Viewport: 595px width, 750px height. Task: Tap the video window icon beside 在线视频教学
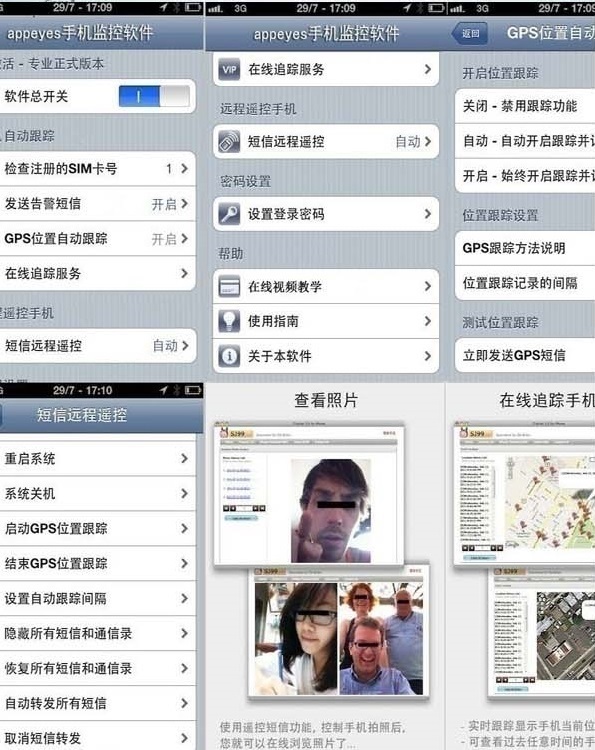tap(230, 287)
